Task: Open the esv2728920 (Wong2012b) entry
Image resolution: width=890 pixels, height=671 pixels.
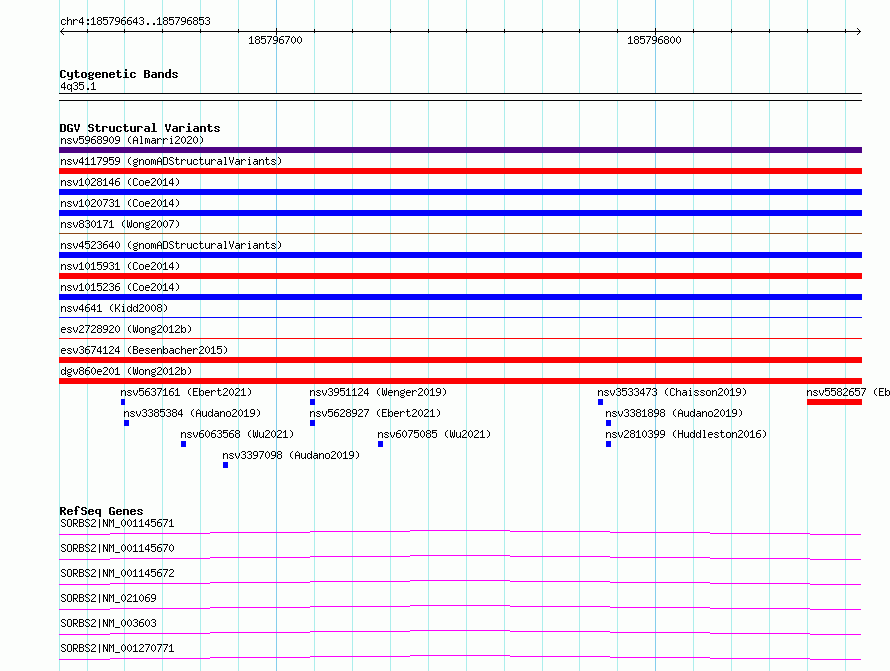Action: [126, 329]
